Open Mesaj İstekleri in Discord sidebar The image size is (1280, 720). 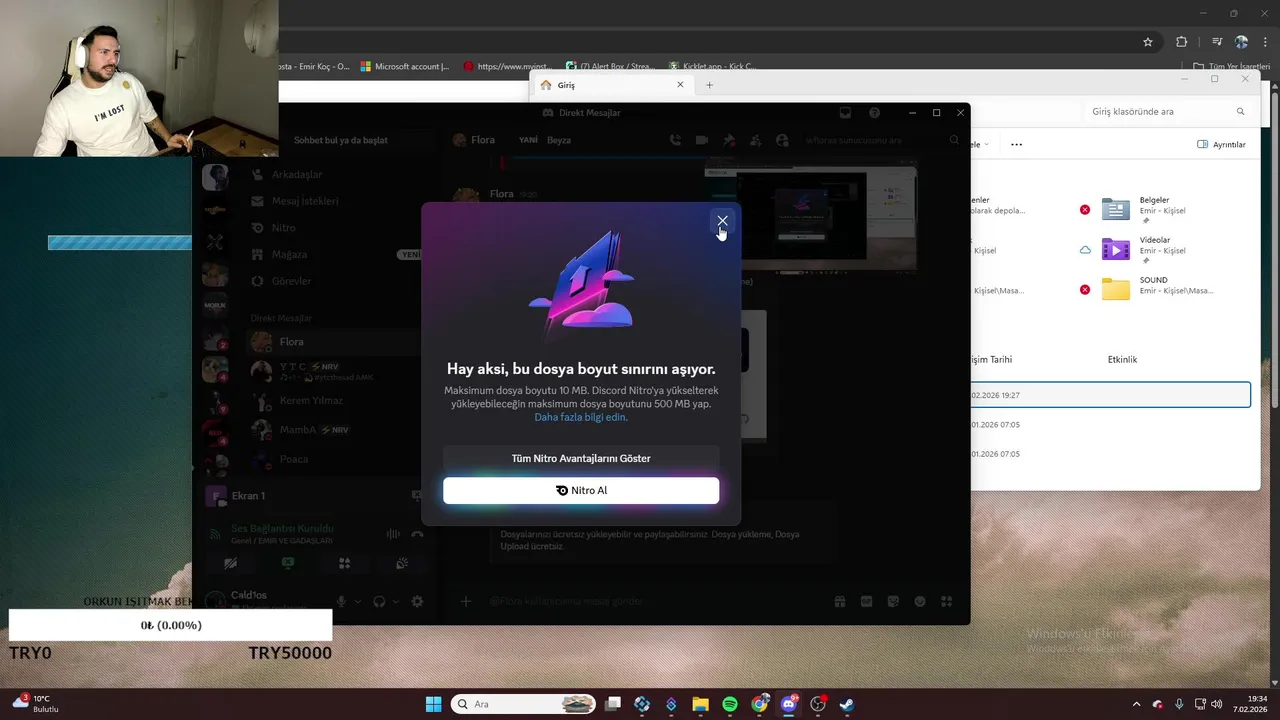tap(334, 201)
